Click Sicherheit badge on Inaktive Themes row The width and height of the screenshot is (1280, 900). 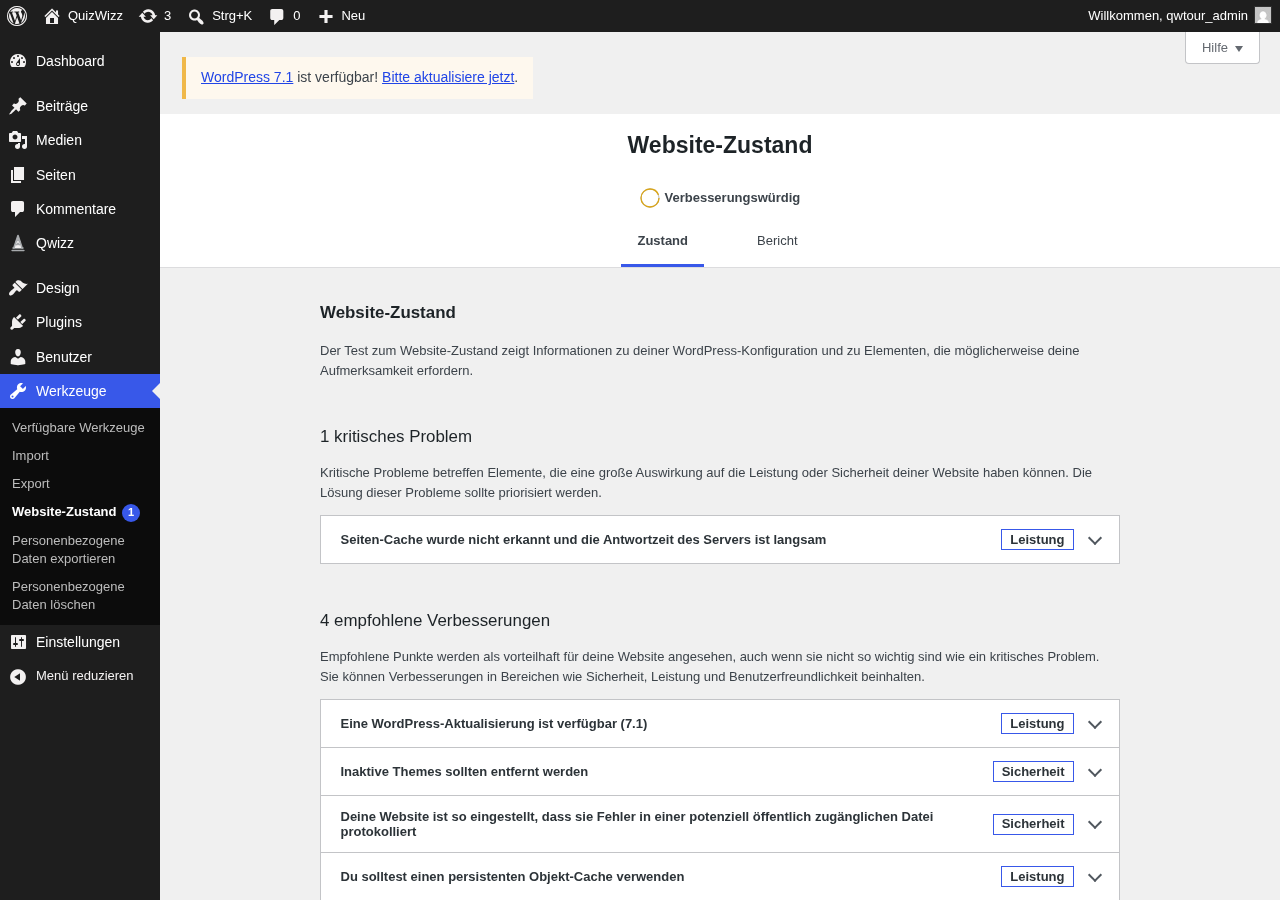coord(1033,772)
